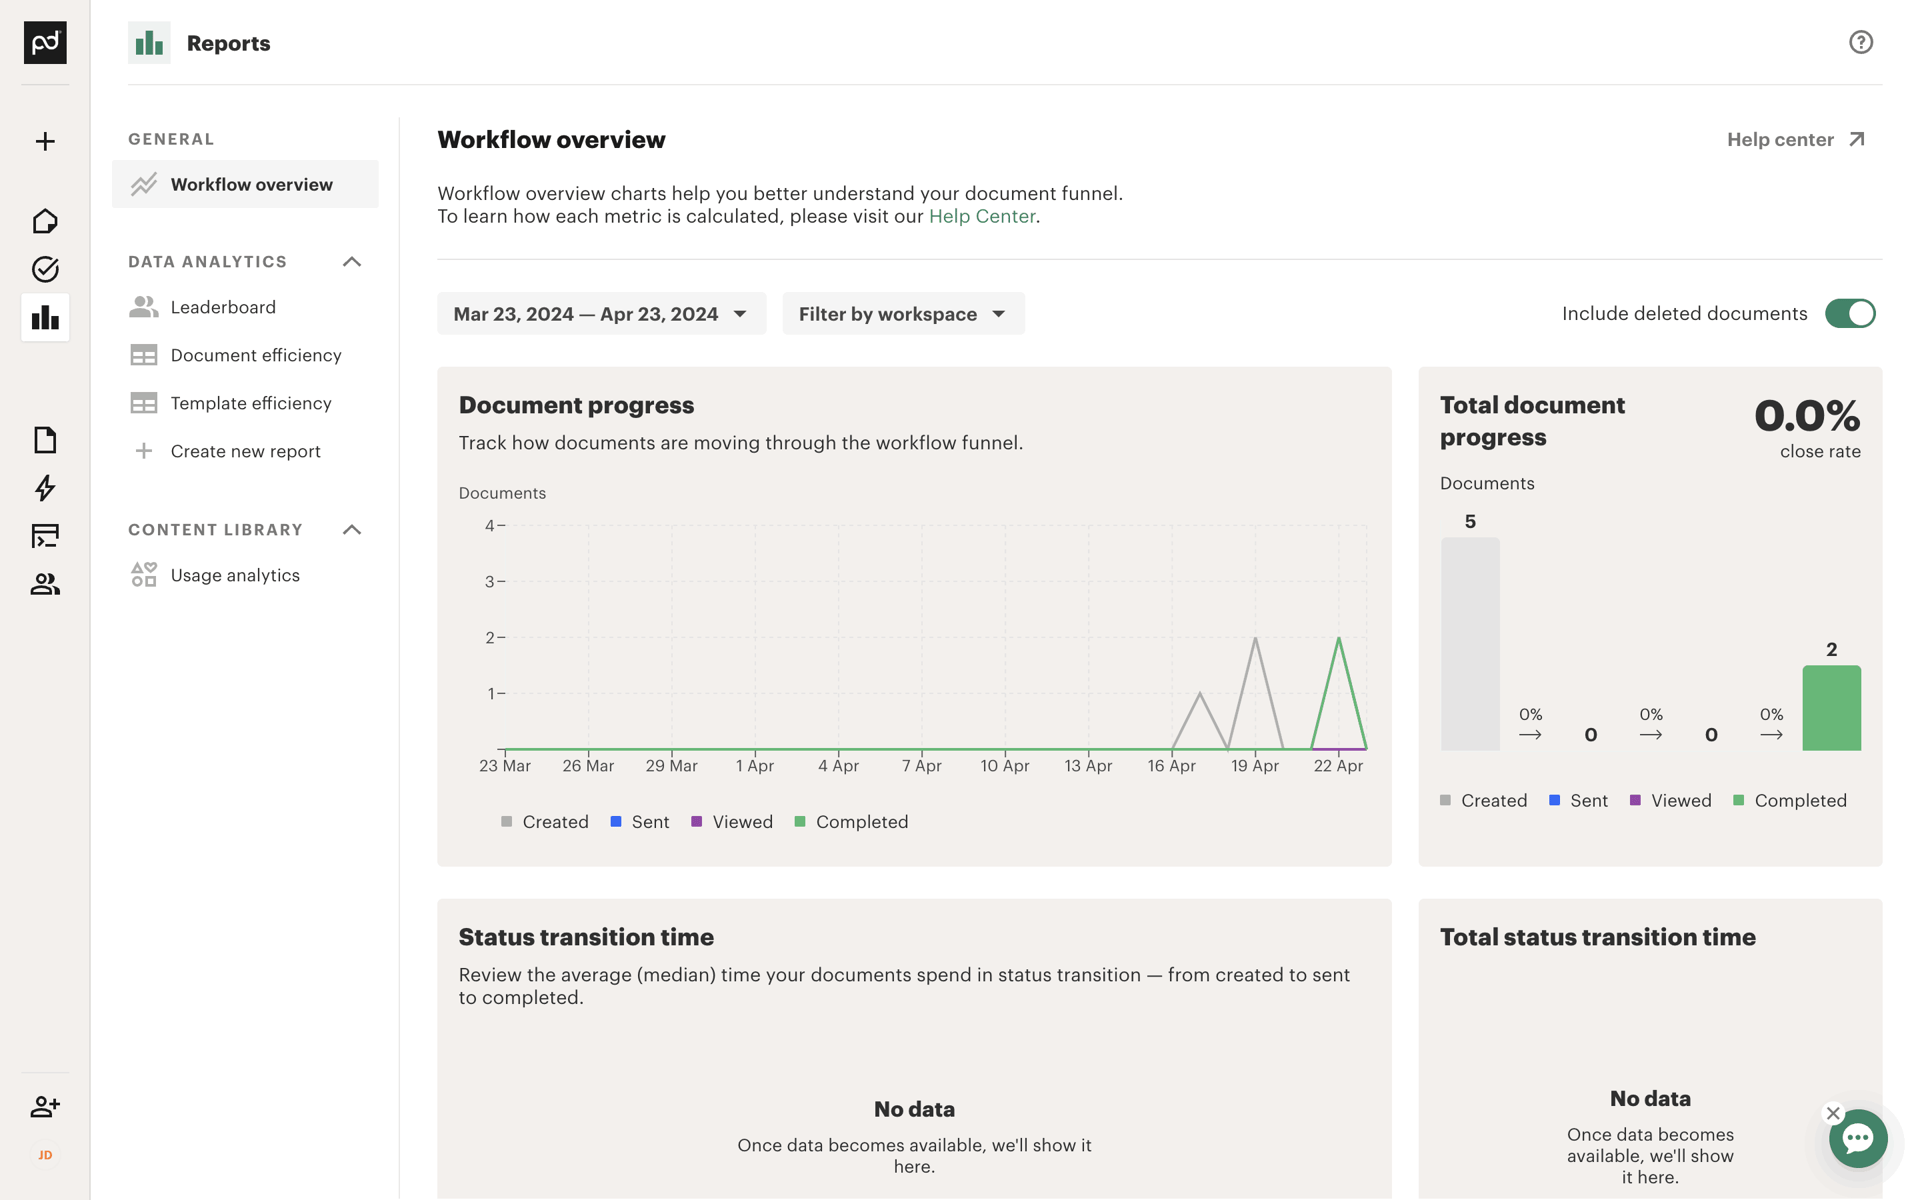Image resolution: width=1920 pixels, height=1200 pixels.
Task: Toggle Viewed legend in Document progress chart
Action: (732, 822)
